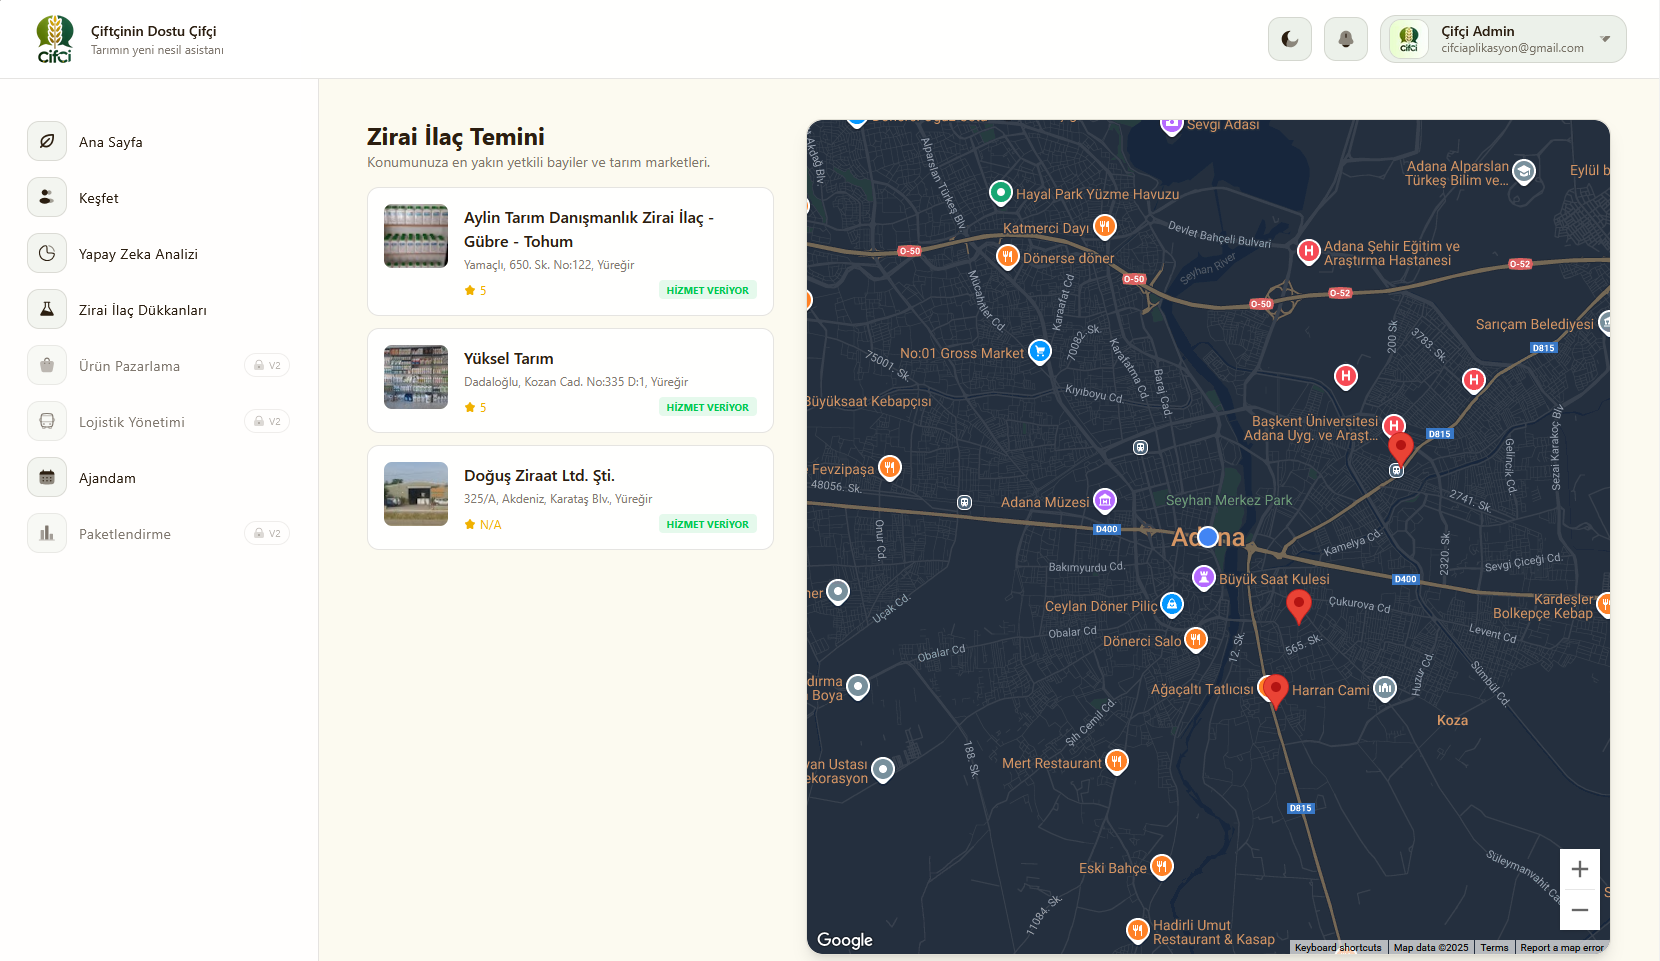
Task: Click the Çifçi logo in the header
Action: (x=55, y=39)
